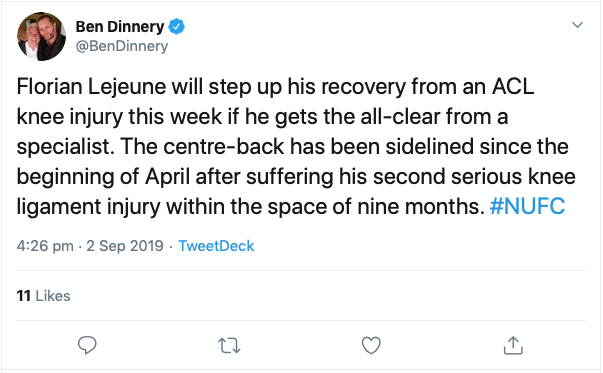Click the 4:26 pm timestamp
The height and width of the screenshot is (373, 603).
pos(45,246)
